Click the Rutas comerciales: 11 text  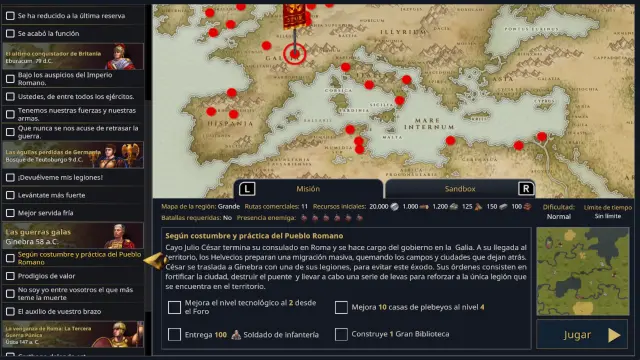coord(276,207)
